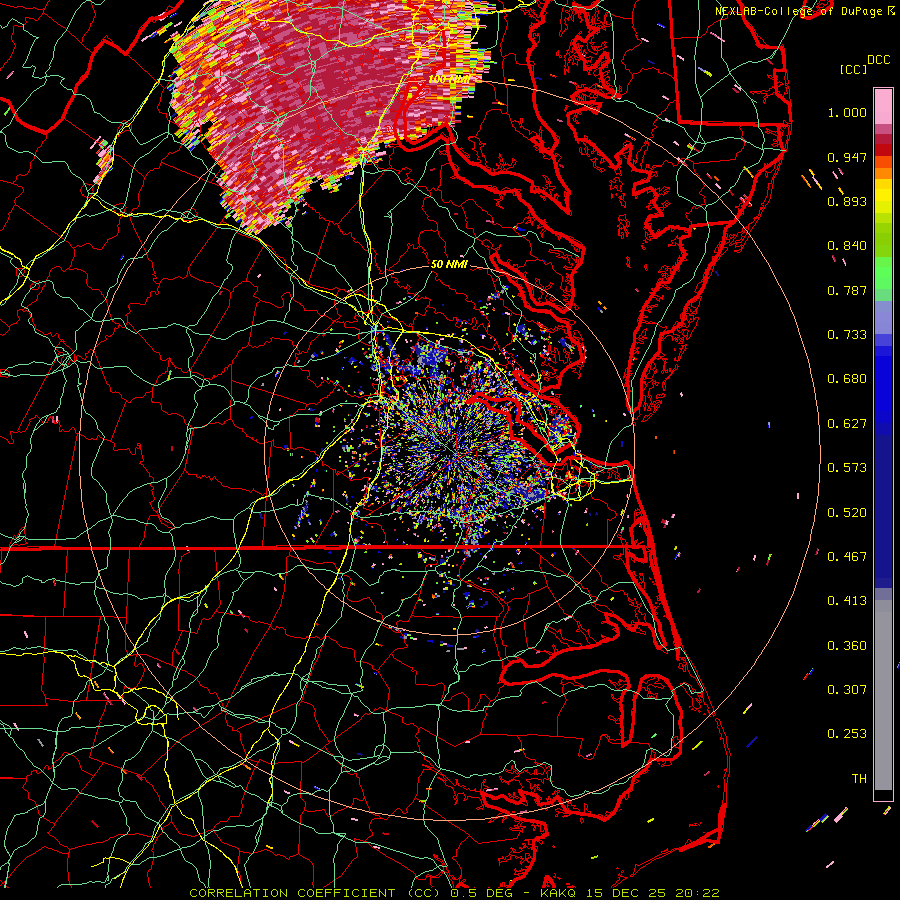Screen dimensions: 900x900
Task: Pick the gray low-value segment of the color bar
Action: [x=883, y=695]
